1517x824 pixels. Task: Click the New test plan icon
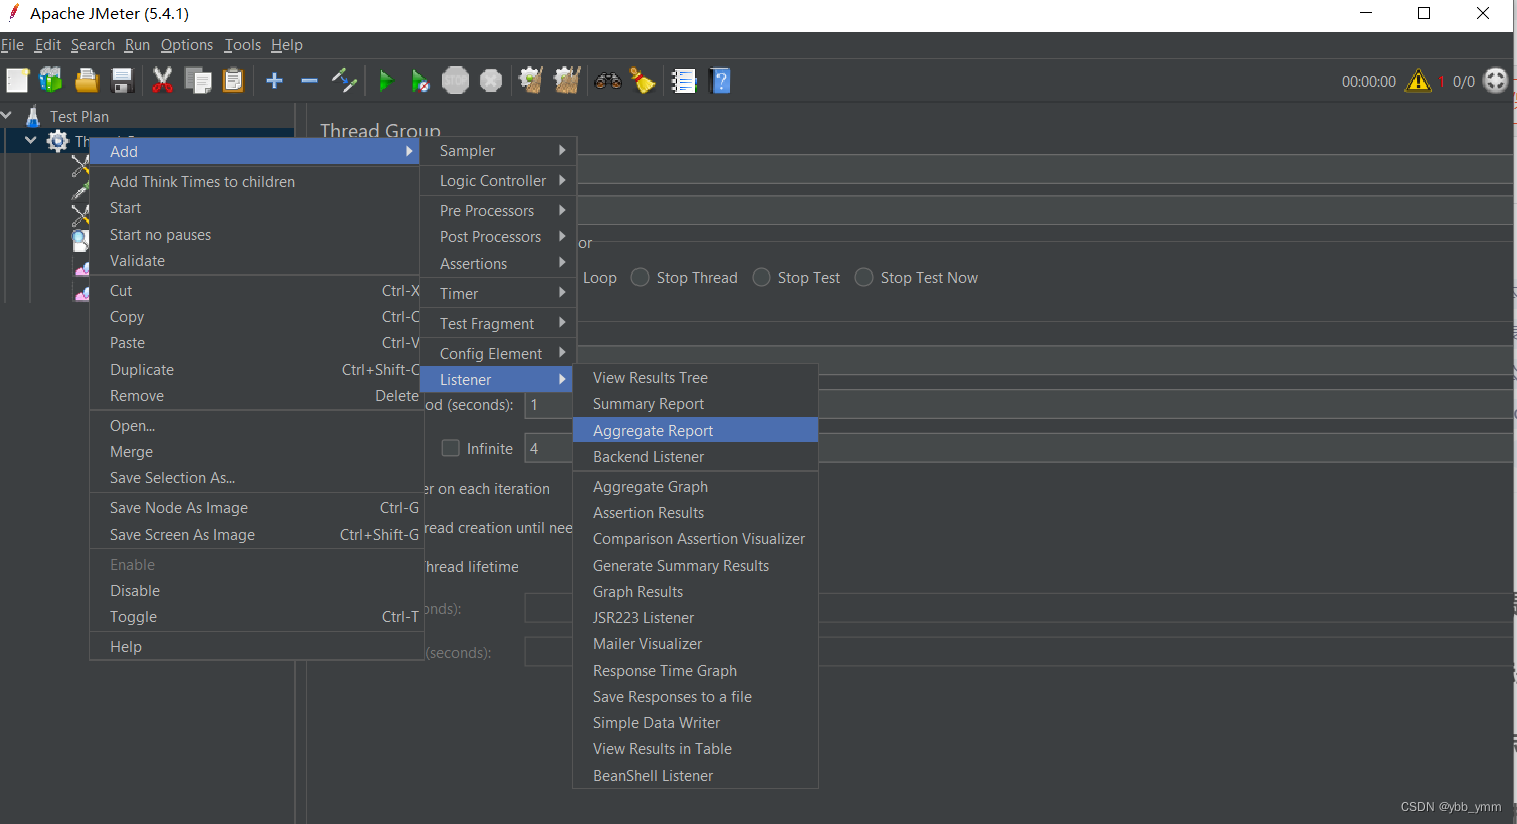click(x=17, y=80)
